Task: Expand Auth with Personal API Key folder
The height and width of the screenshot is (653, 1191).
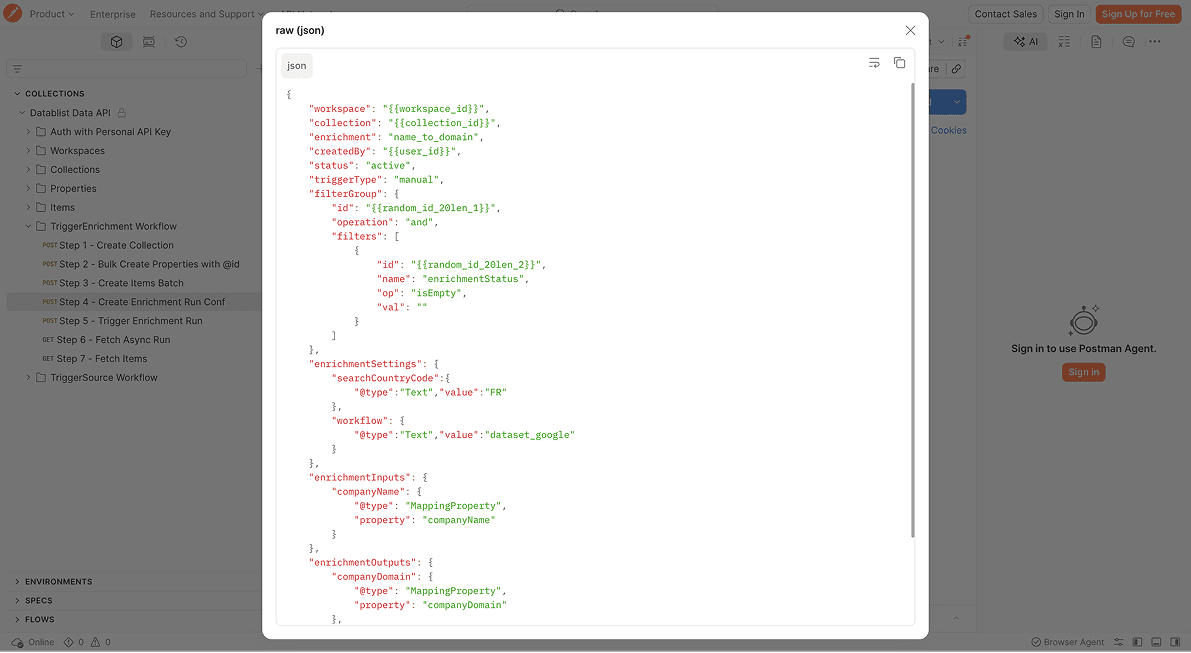Action: (x=28, y=131)
